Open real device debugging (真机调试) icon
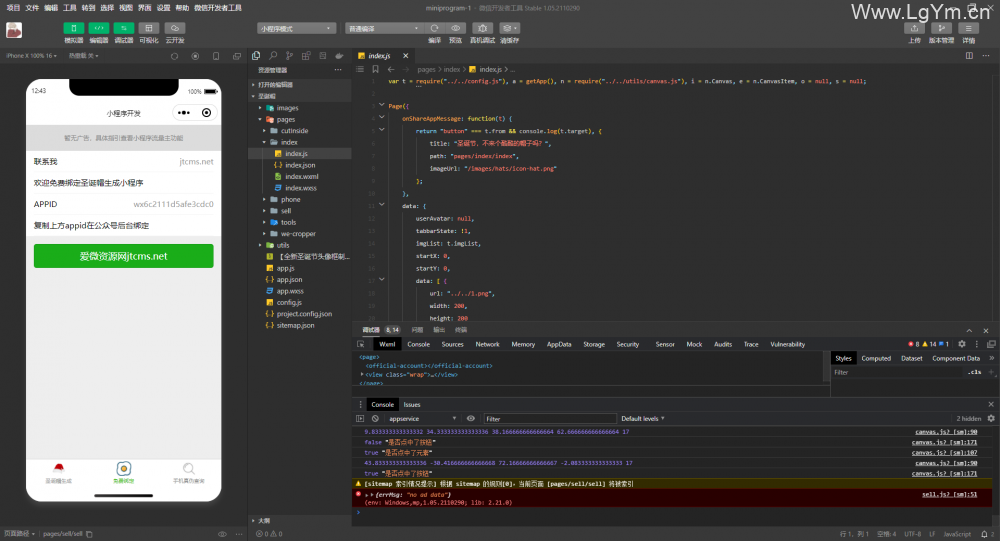Viewport: 1000px width, 541px height. point(482,28)
